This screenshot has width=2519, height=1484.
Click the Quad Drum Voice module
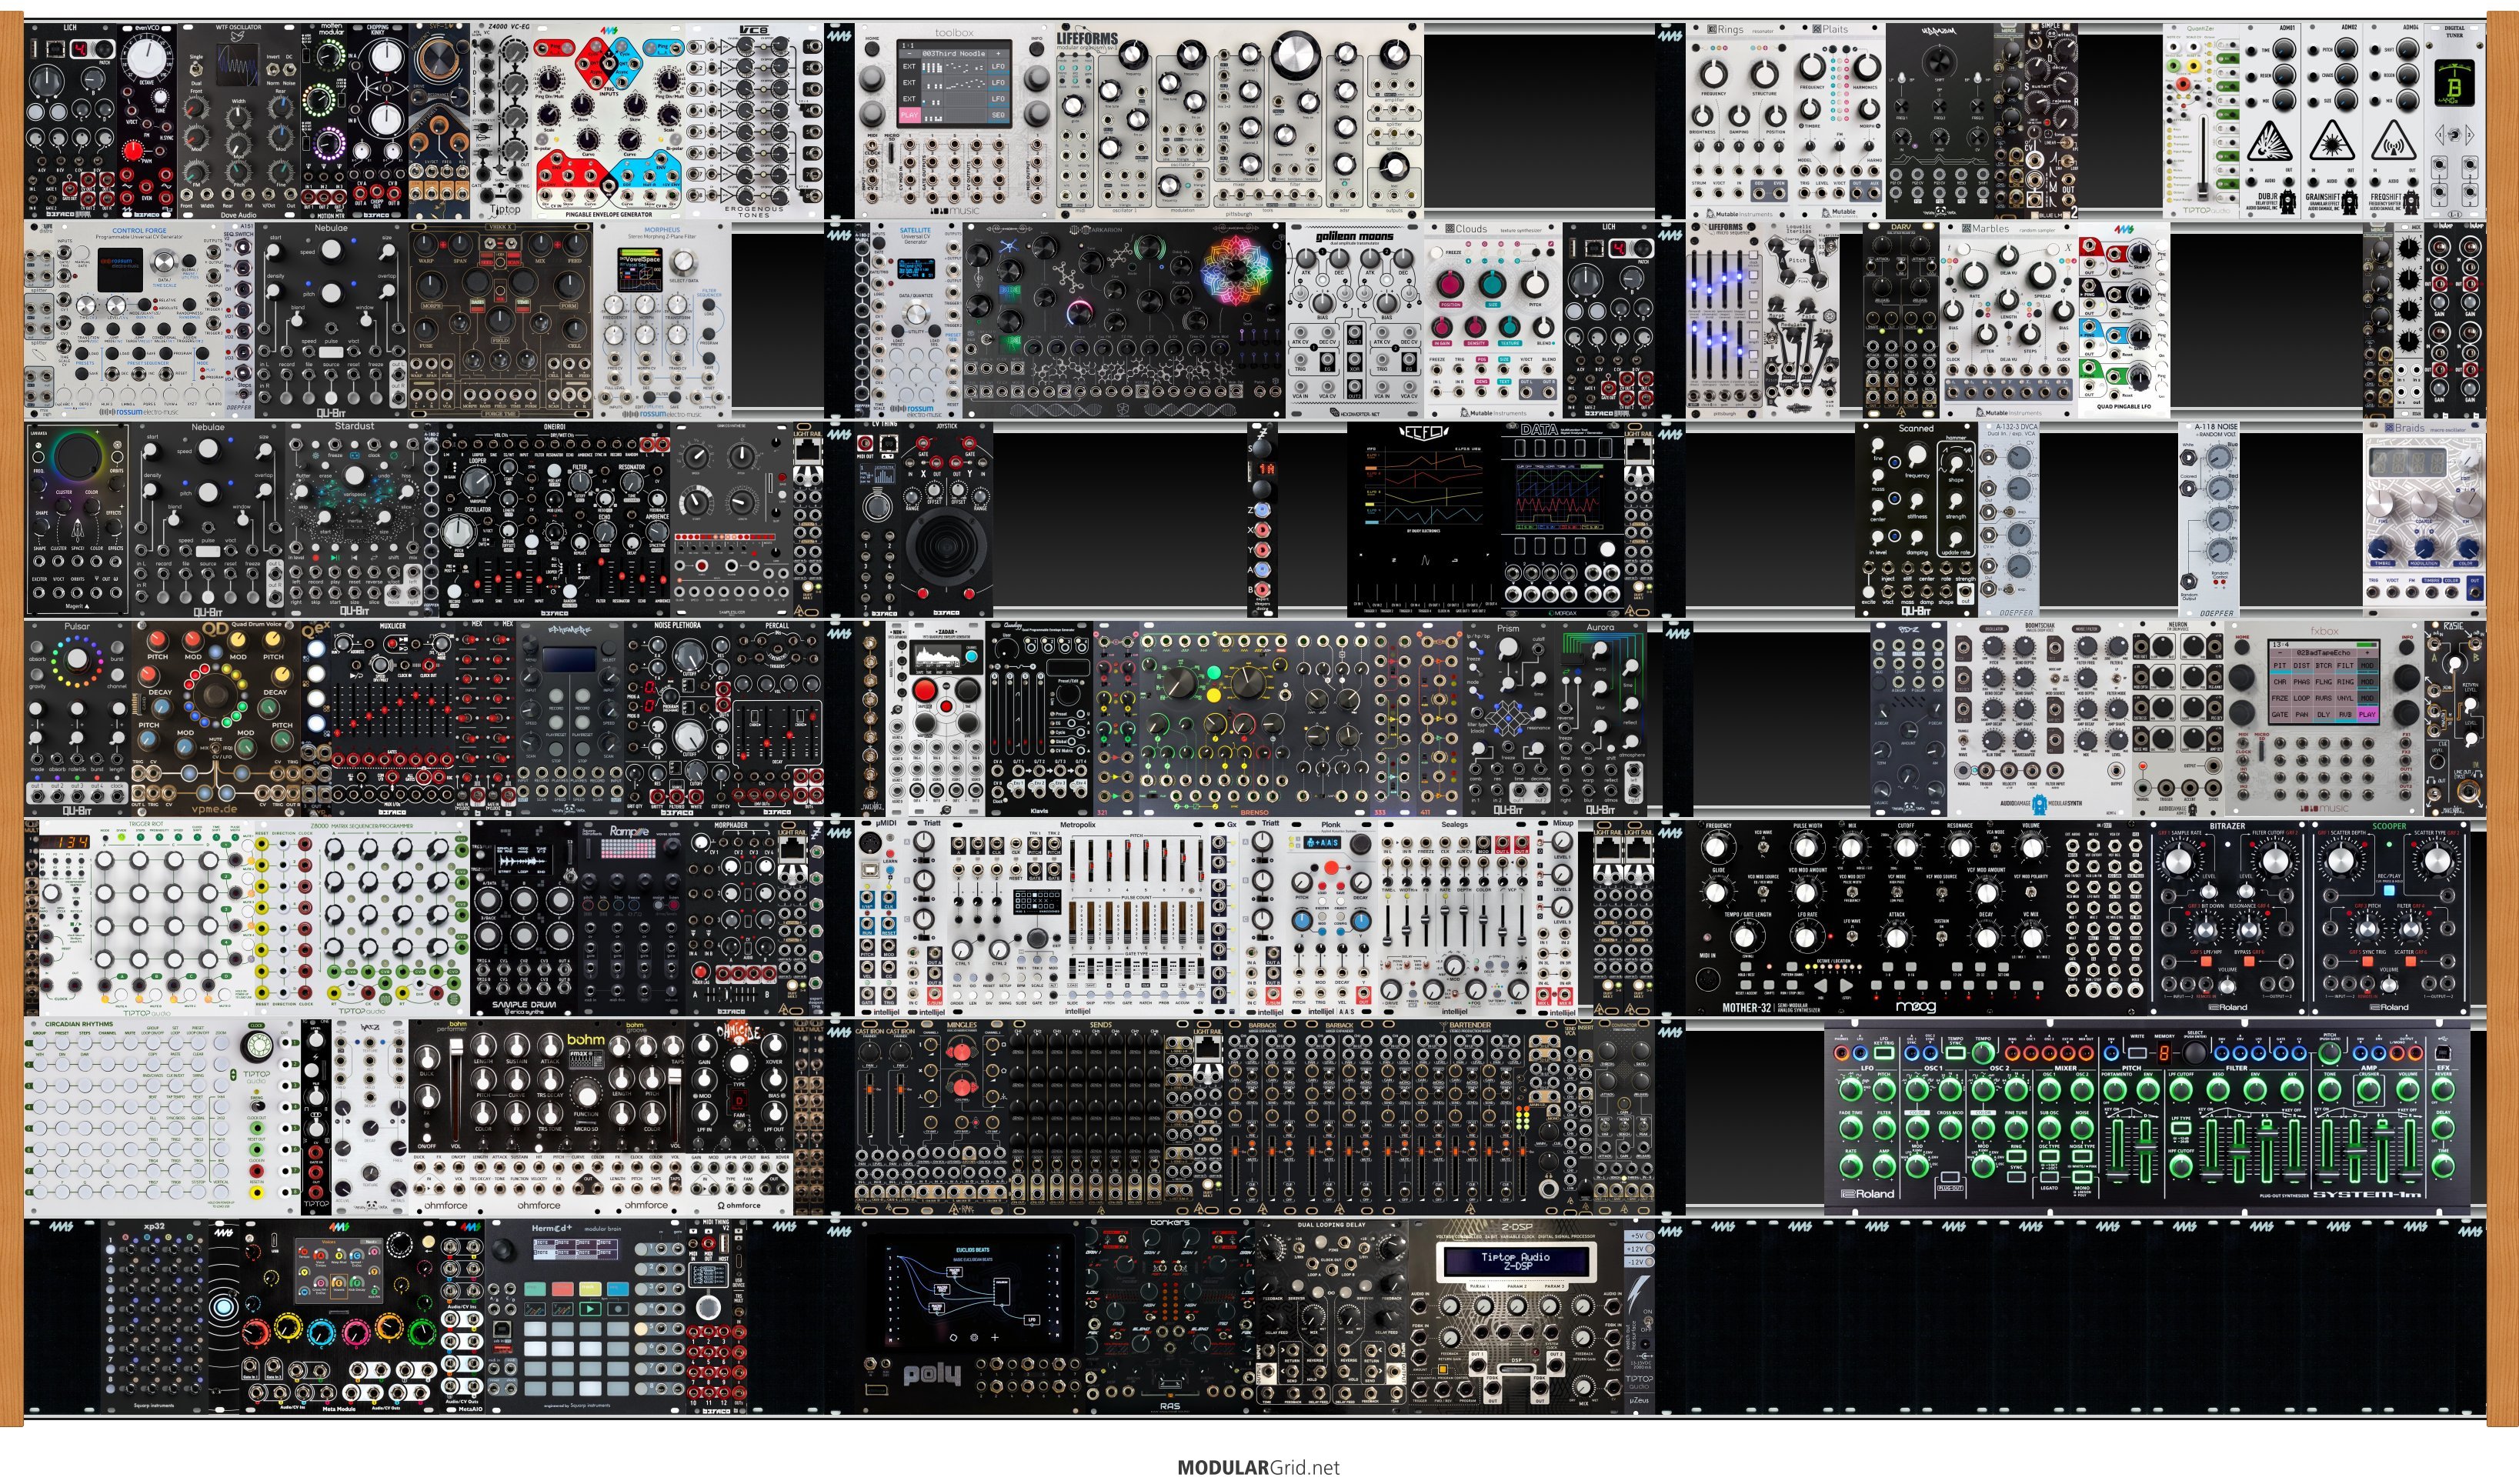[216, 718]
